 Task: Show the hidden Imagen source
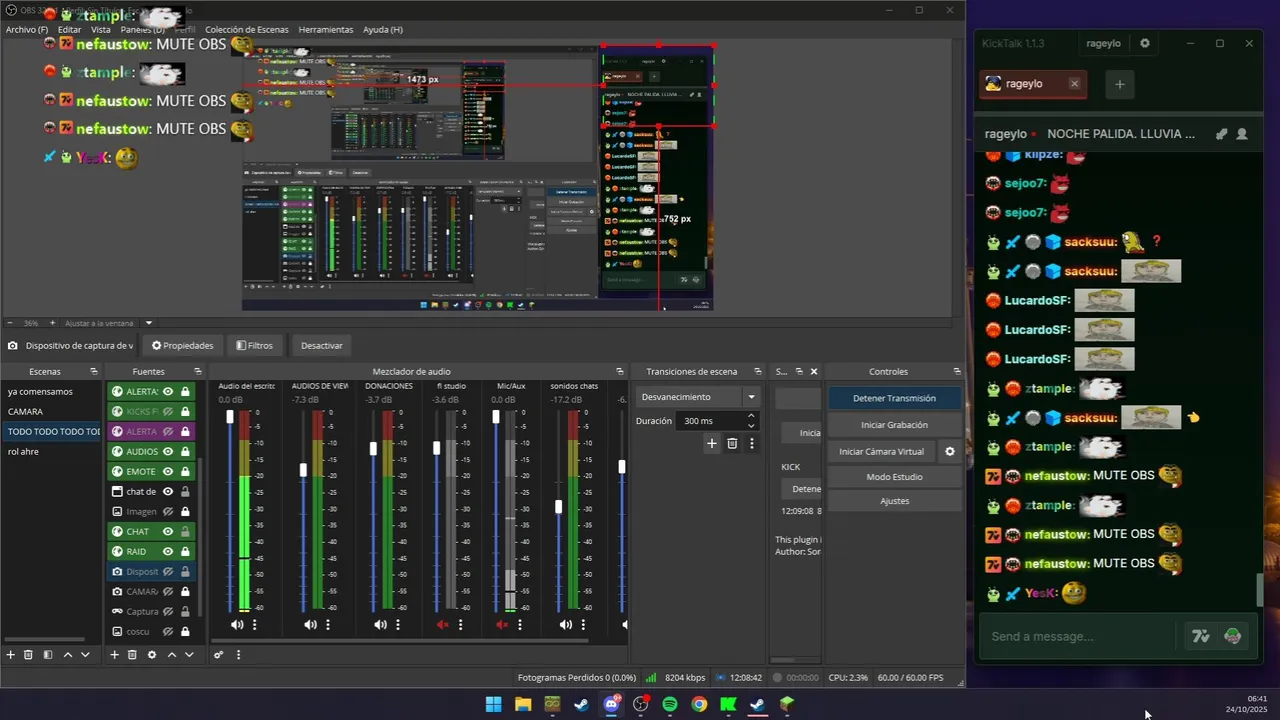(x=168, y=512)
